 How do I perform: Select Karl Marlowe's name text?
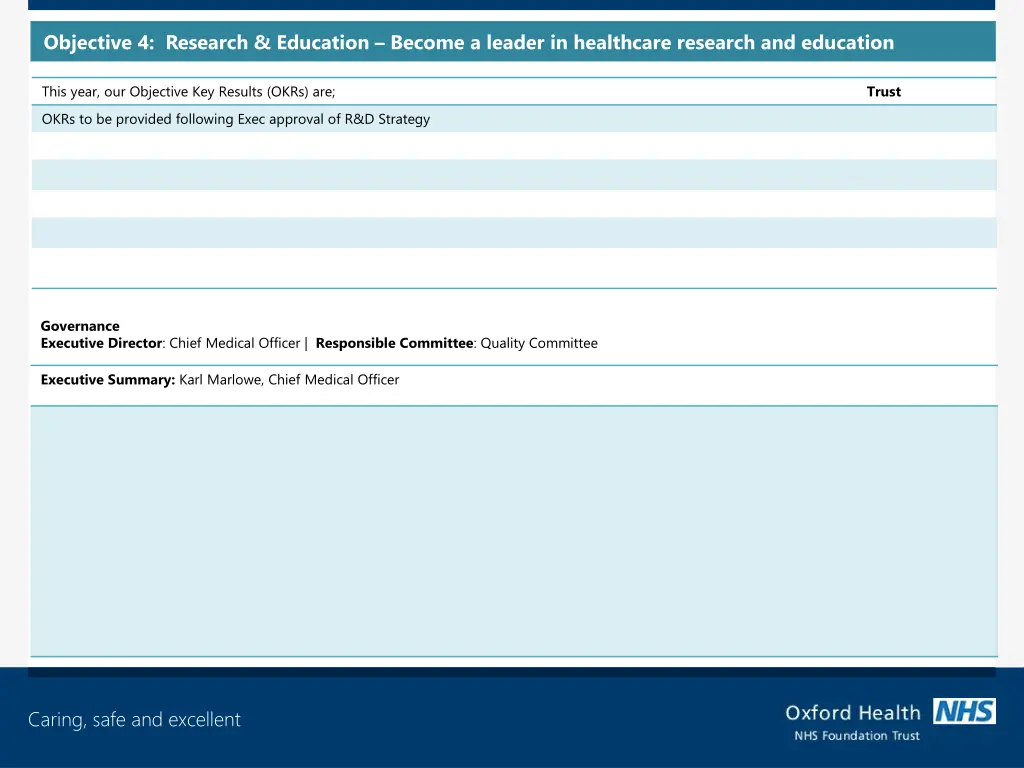[x=214, y=380]
